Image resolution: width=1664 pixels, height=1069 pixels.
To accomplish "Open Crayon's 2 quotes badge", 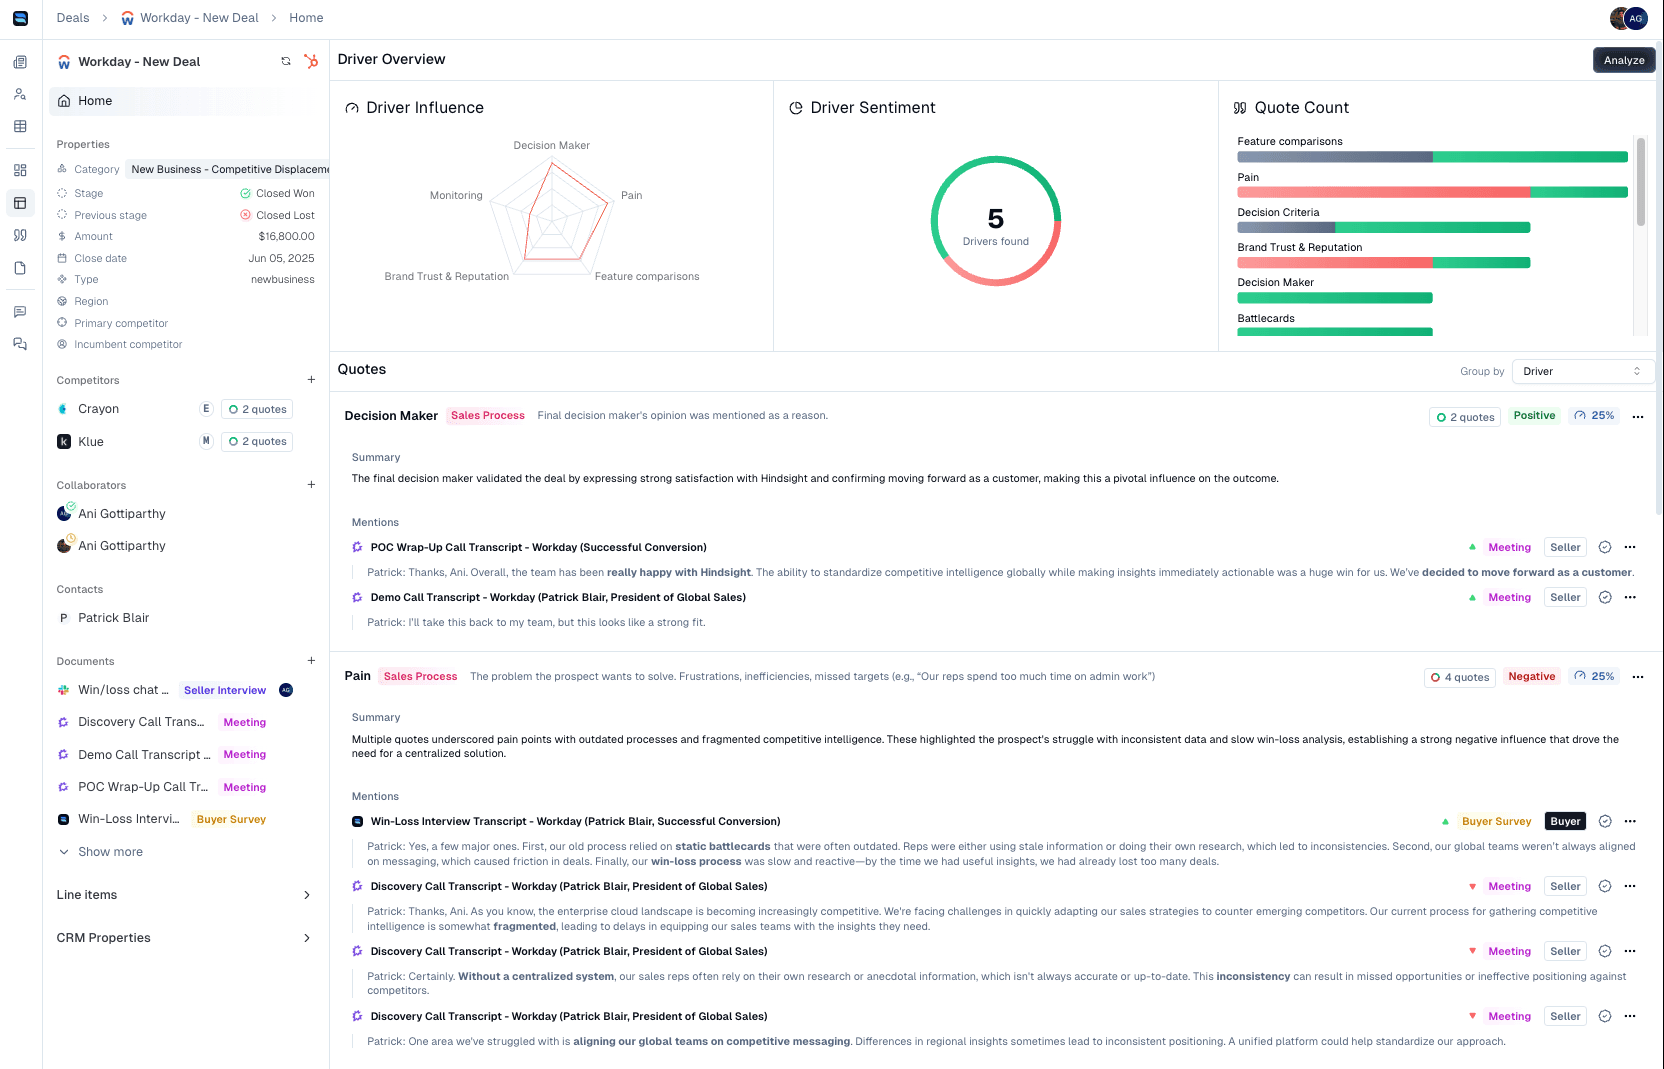I will tap(256, 409).
